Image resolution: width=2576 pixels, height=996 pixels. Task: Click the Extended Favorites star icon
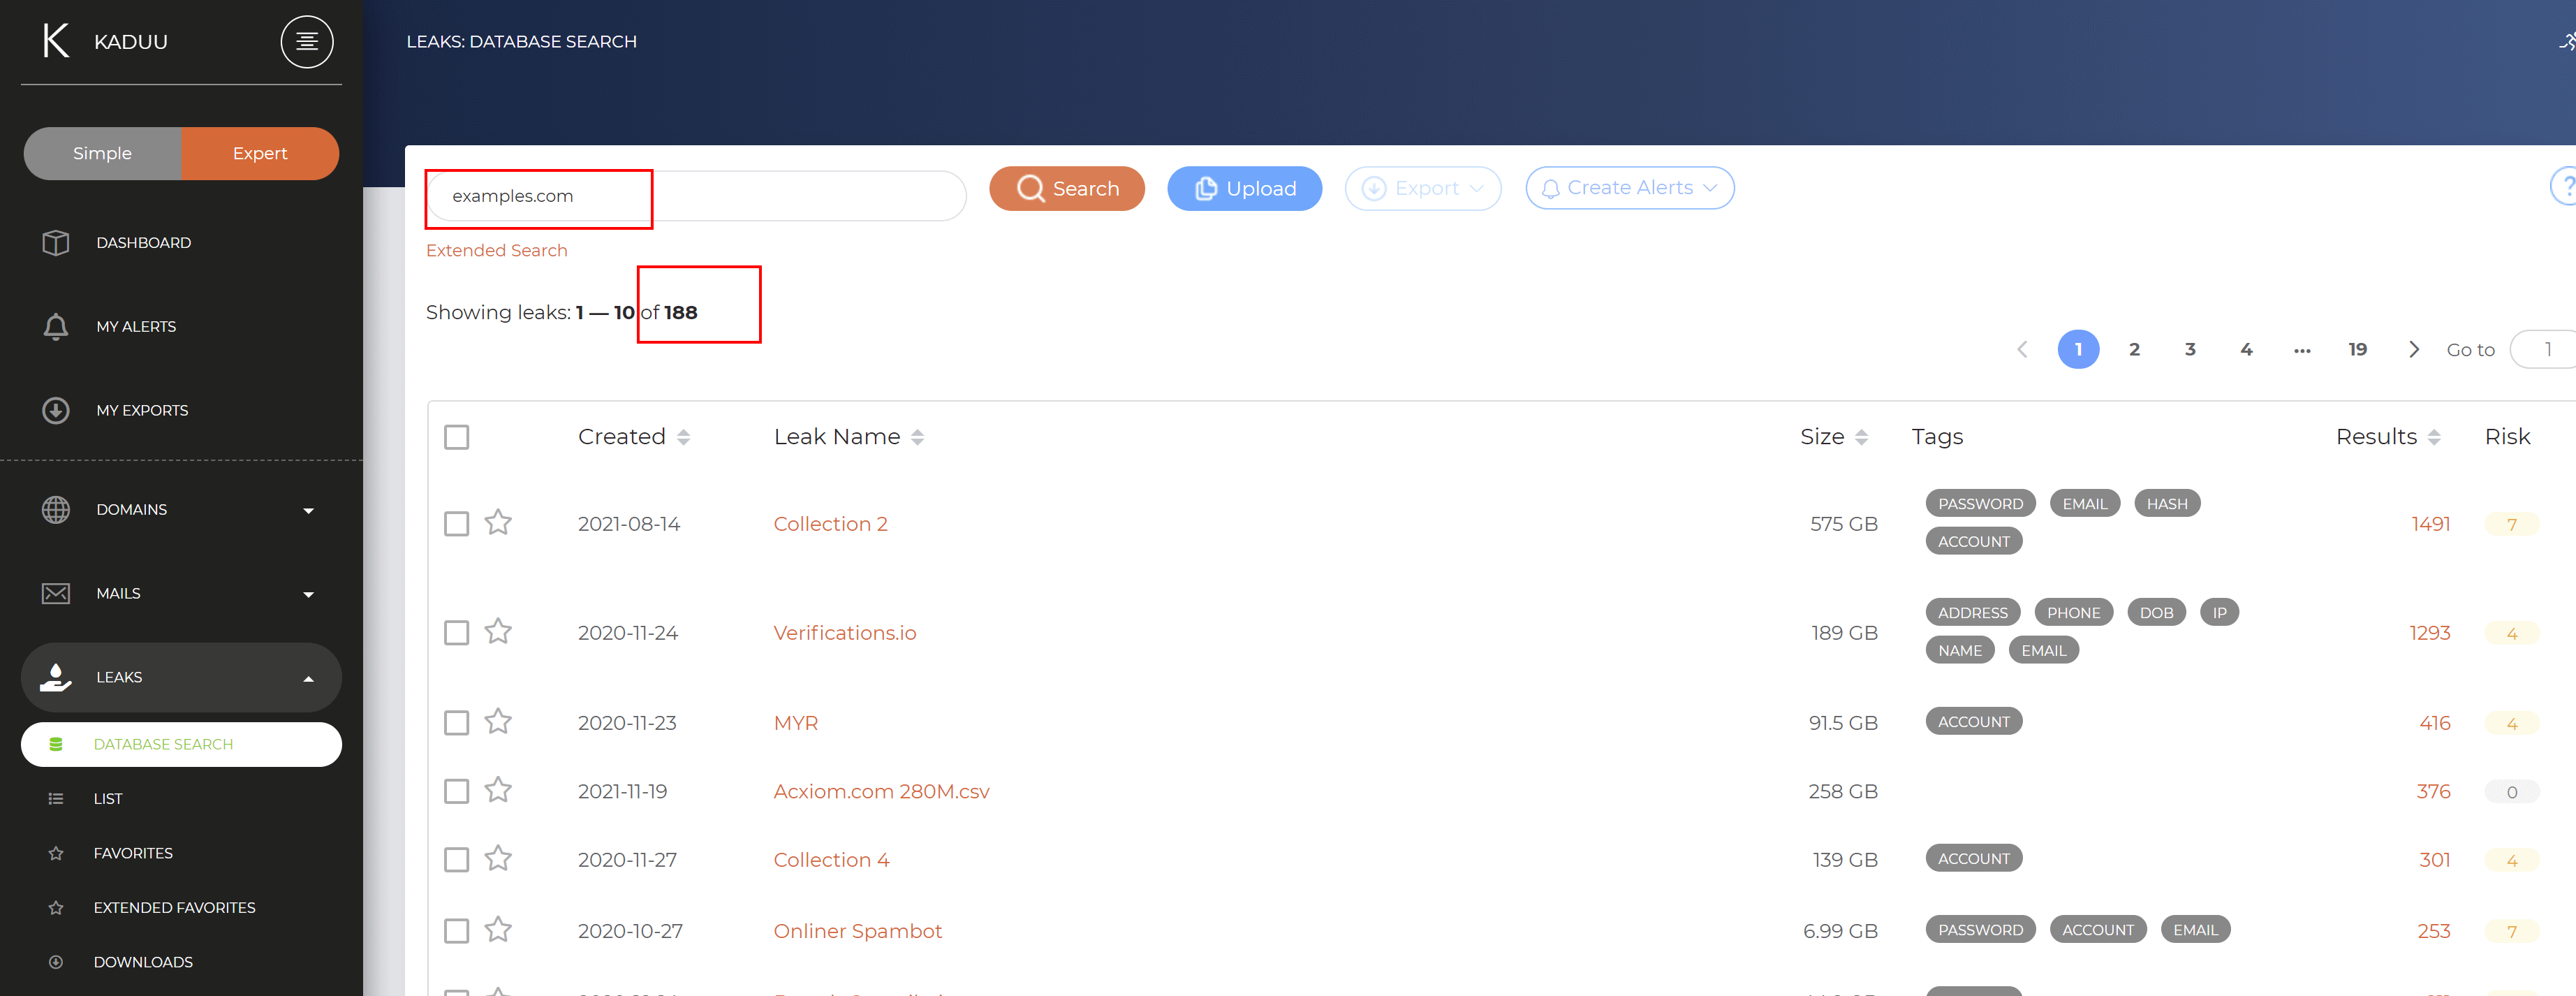pyautogui.click(x=56, y=907)
